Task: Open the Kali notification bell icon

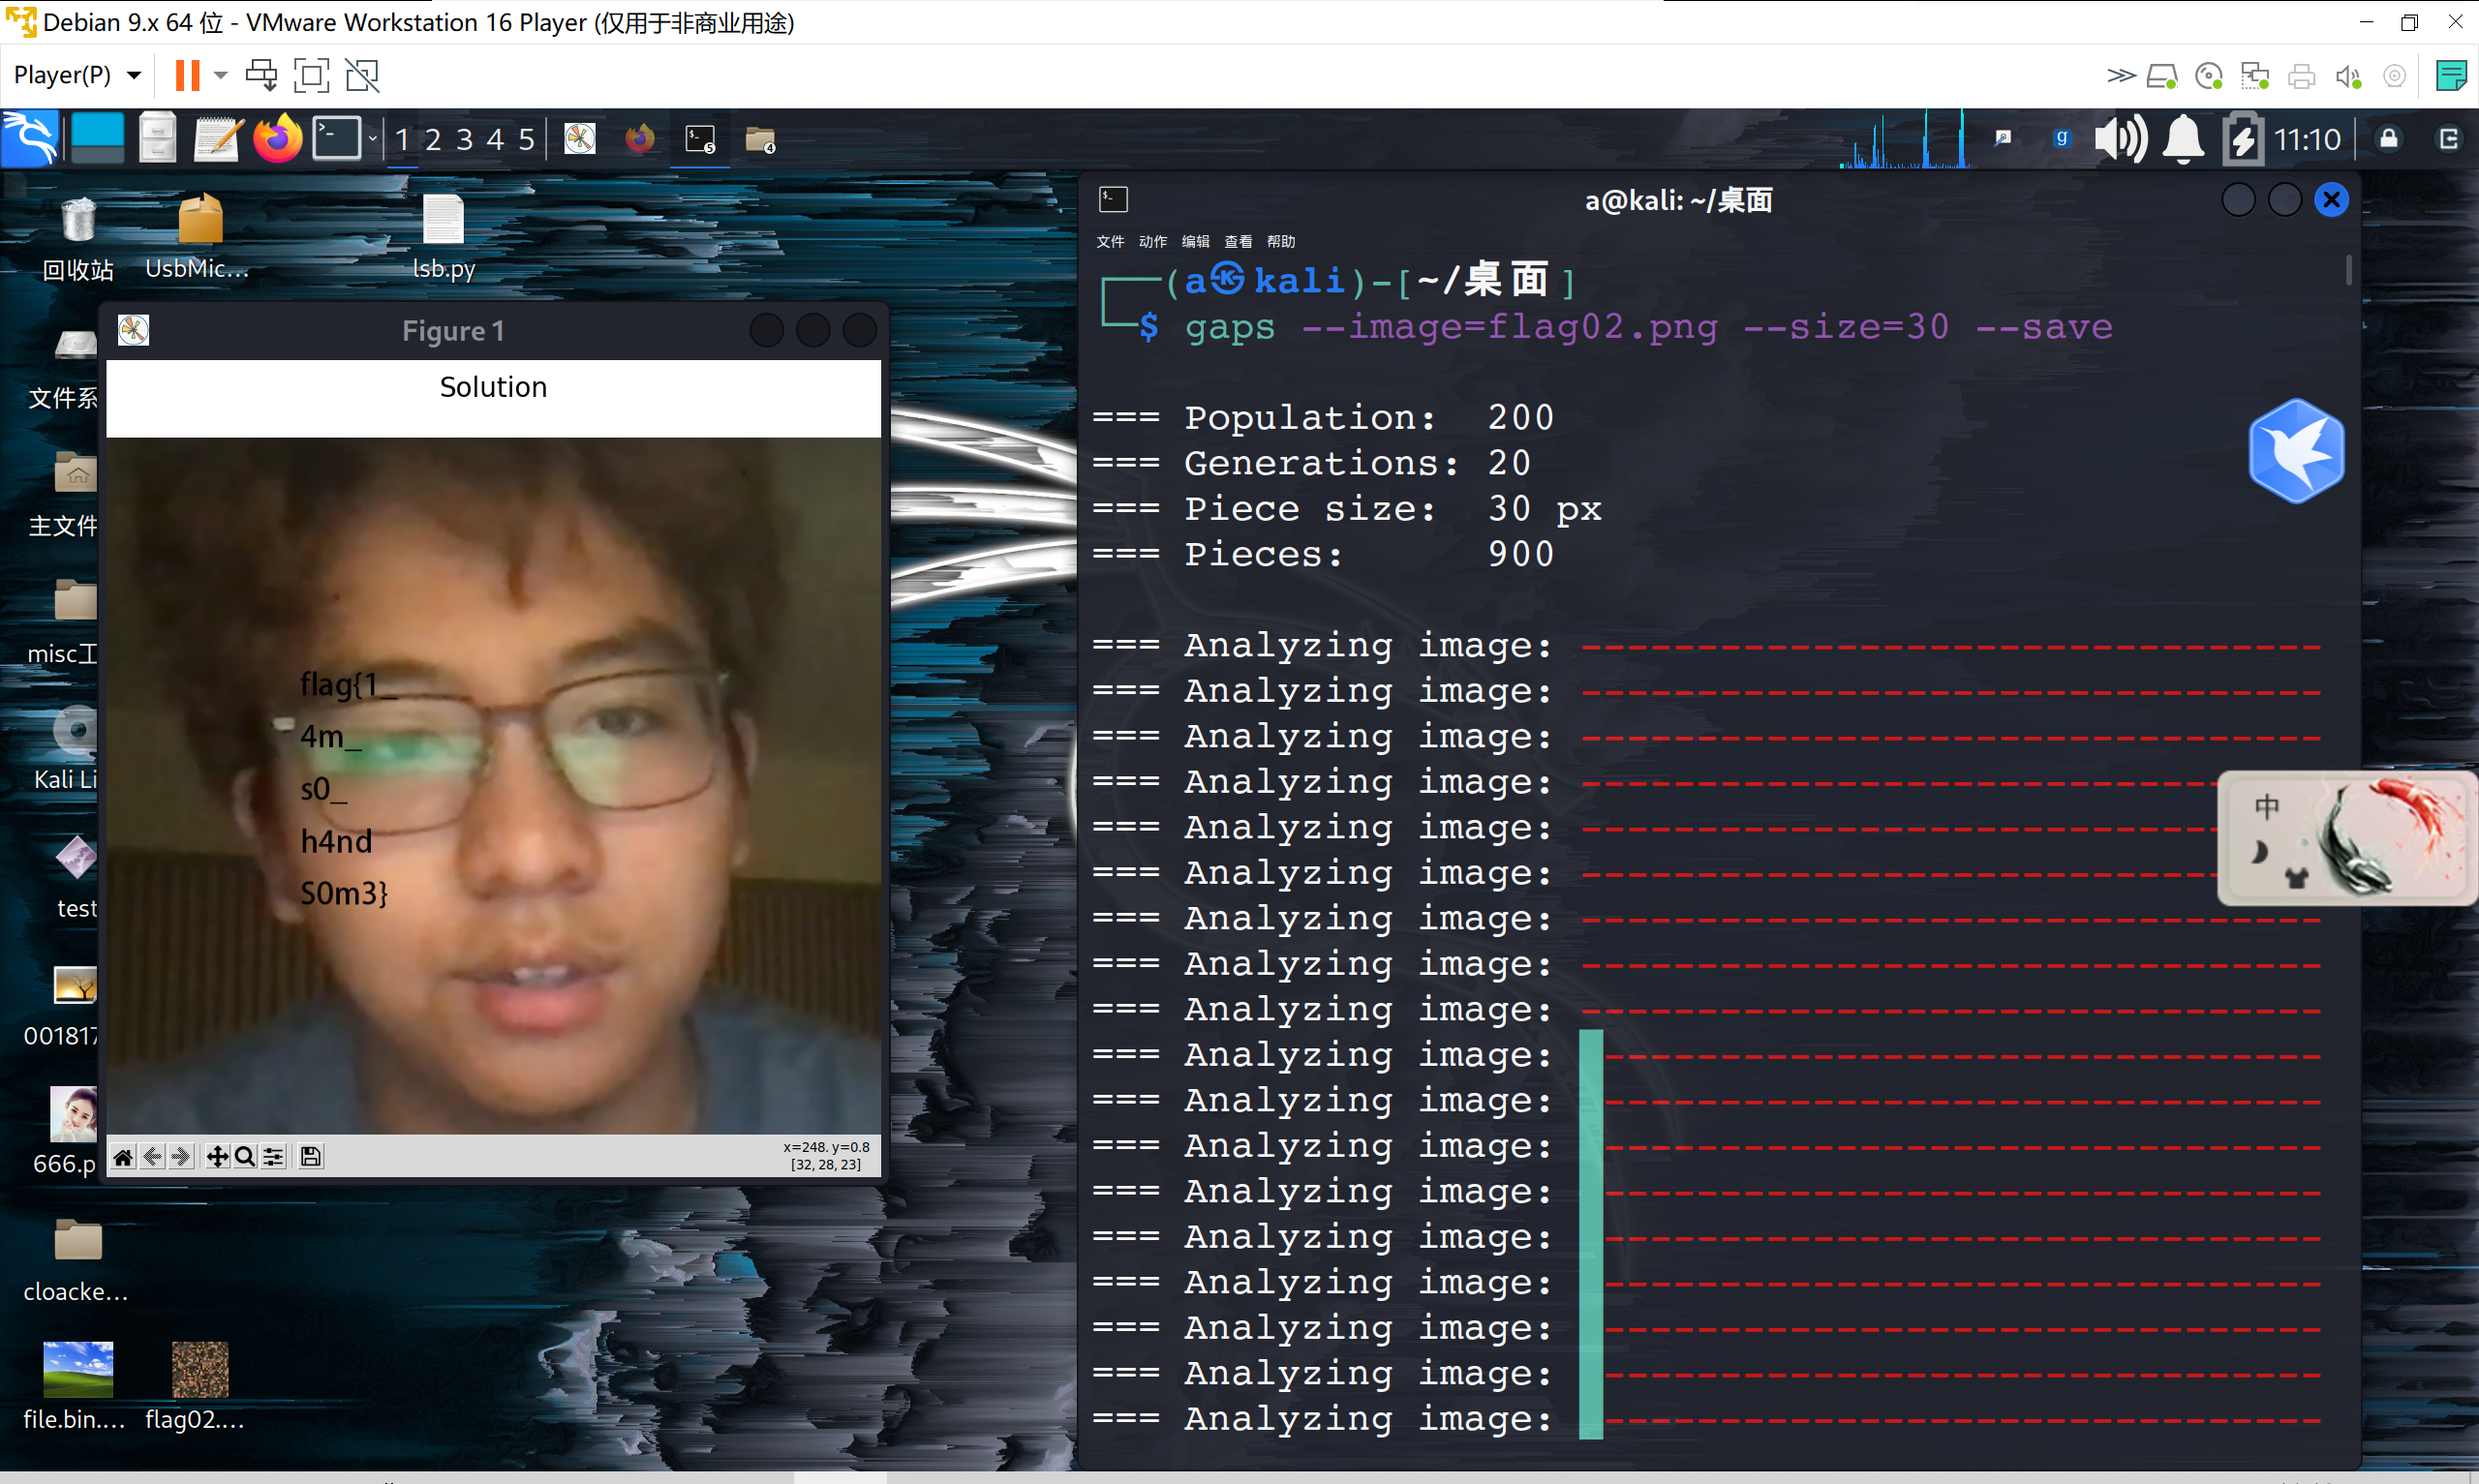Action: [2183, 139]
